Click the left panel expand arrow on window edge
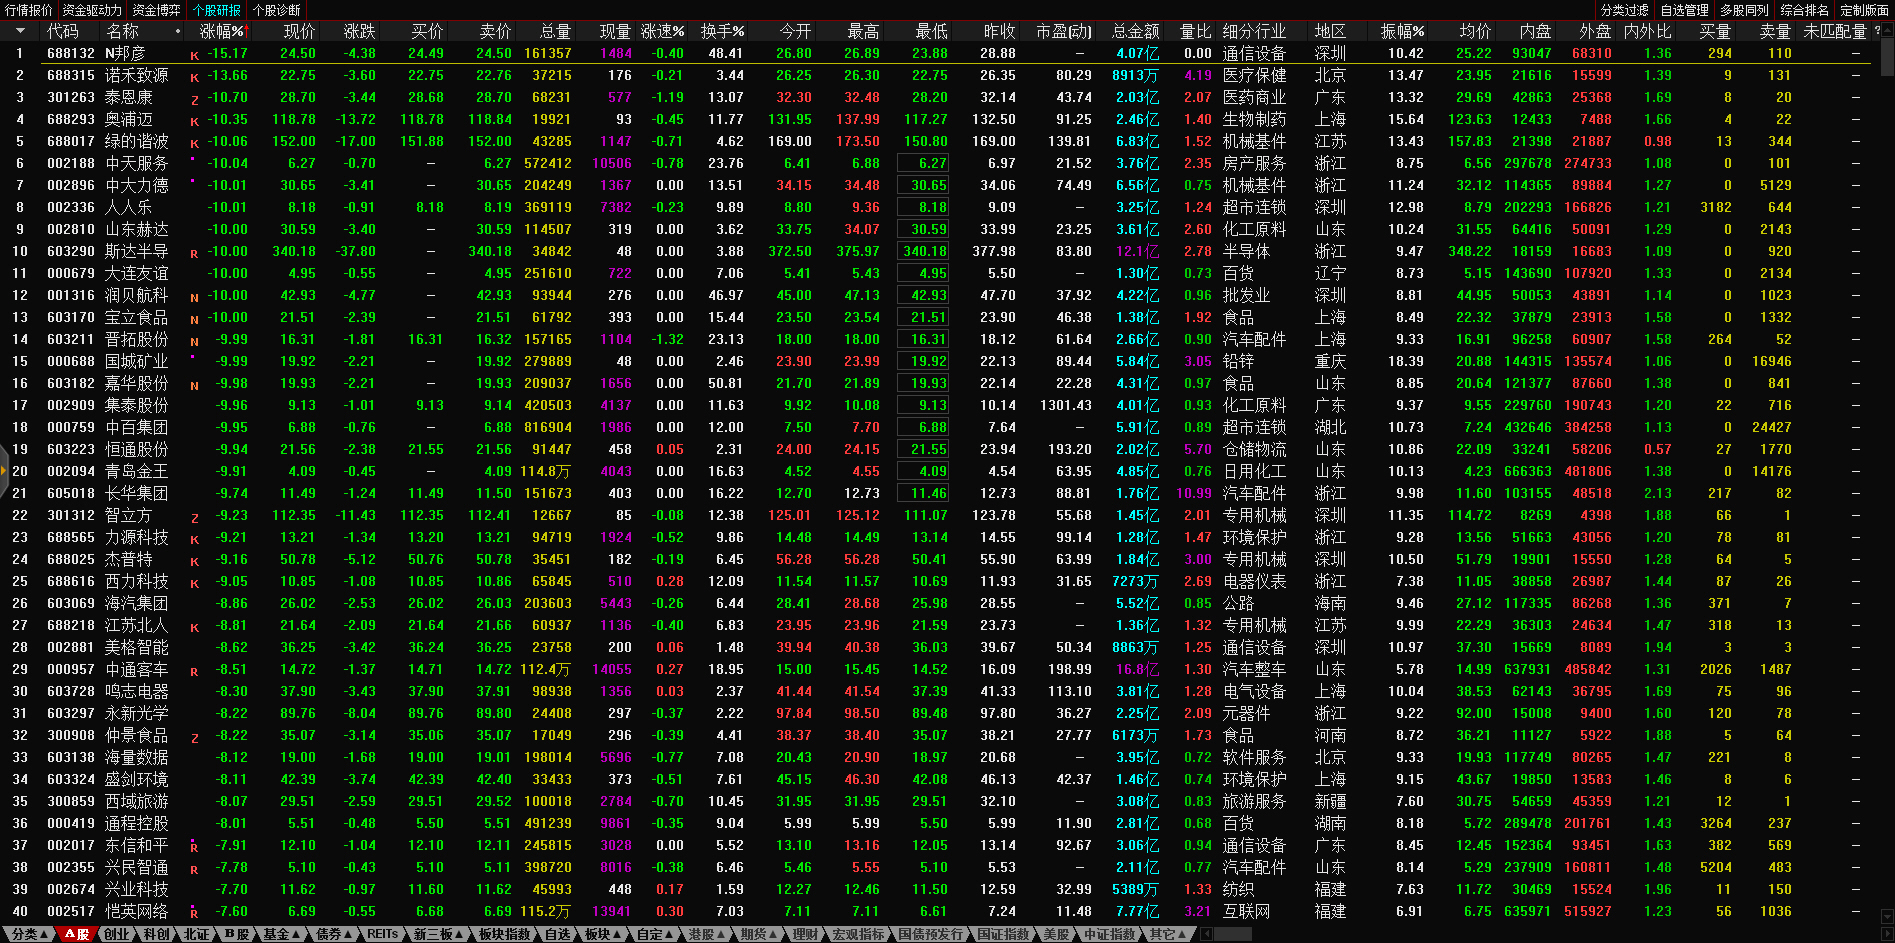Viewport: 1895px width, 943px height. (4, 490)
